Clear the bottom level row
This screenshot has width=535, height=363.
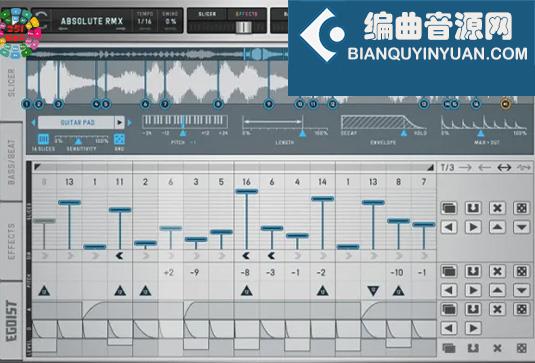coord(497,348)
